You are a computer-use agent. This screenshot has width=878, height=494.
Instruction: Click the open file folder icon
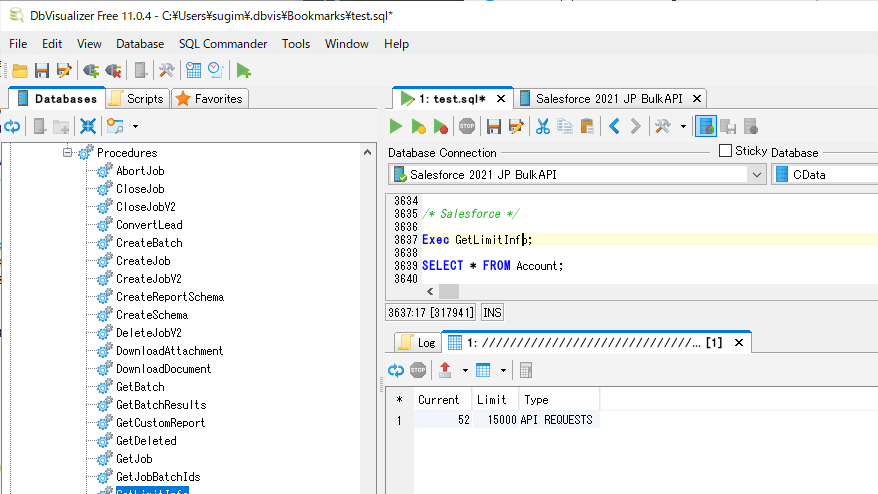pos(20,71)
